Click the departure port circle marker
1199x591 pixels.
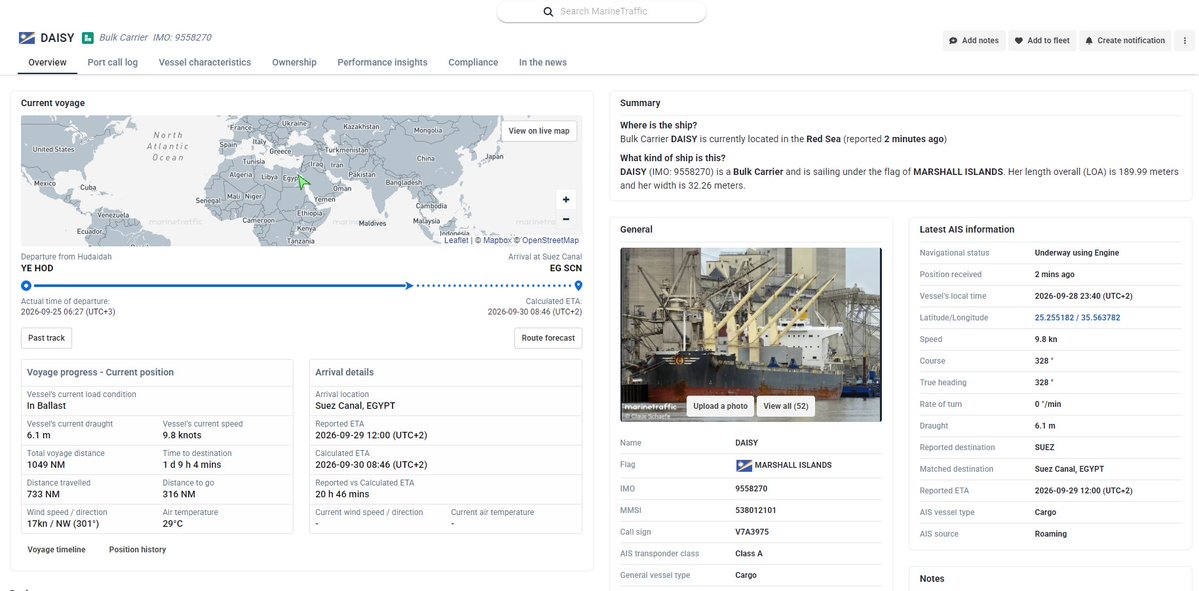point(26,285)
